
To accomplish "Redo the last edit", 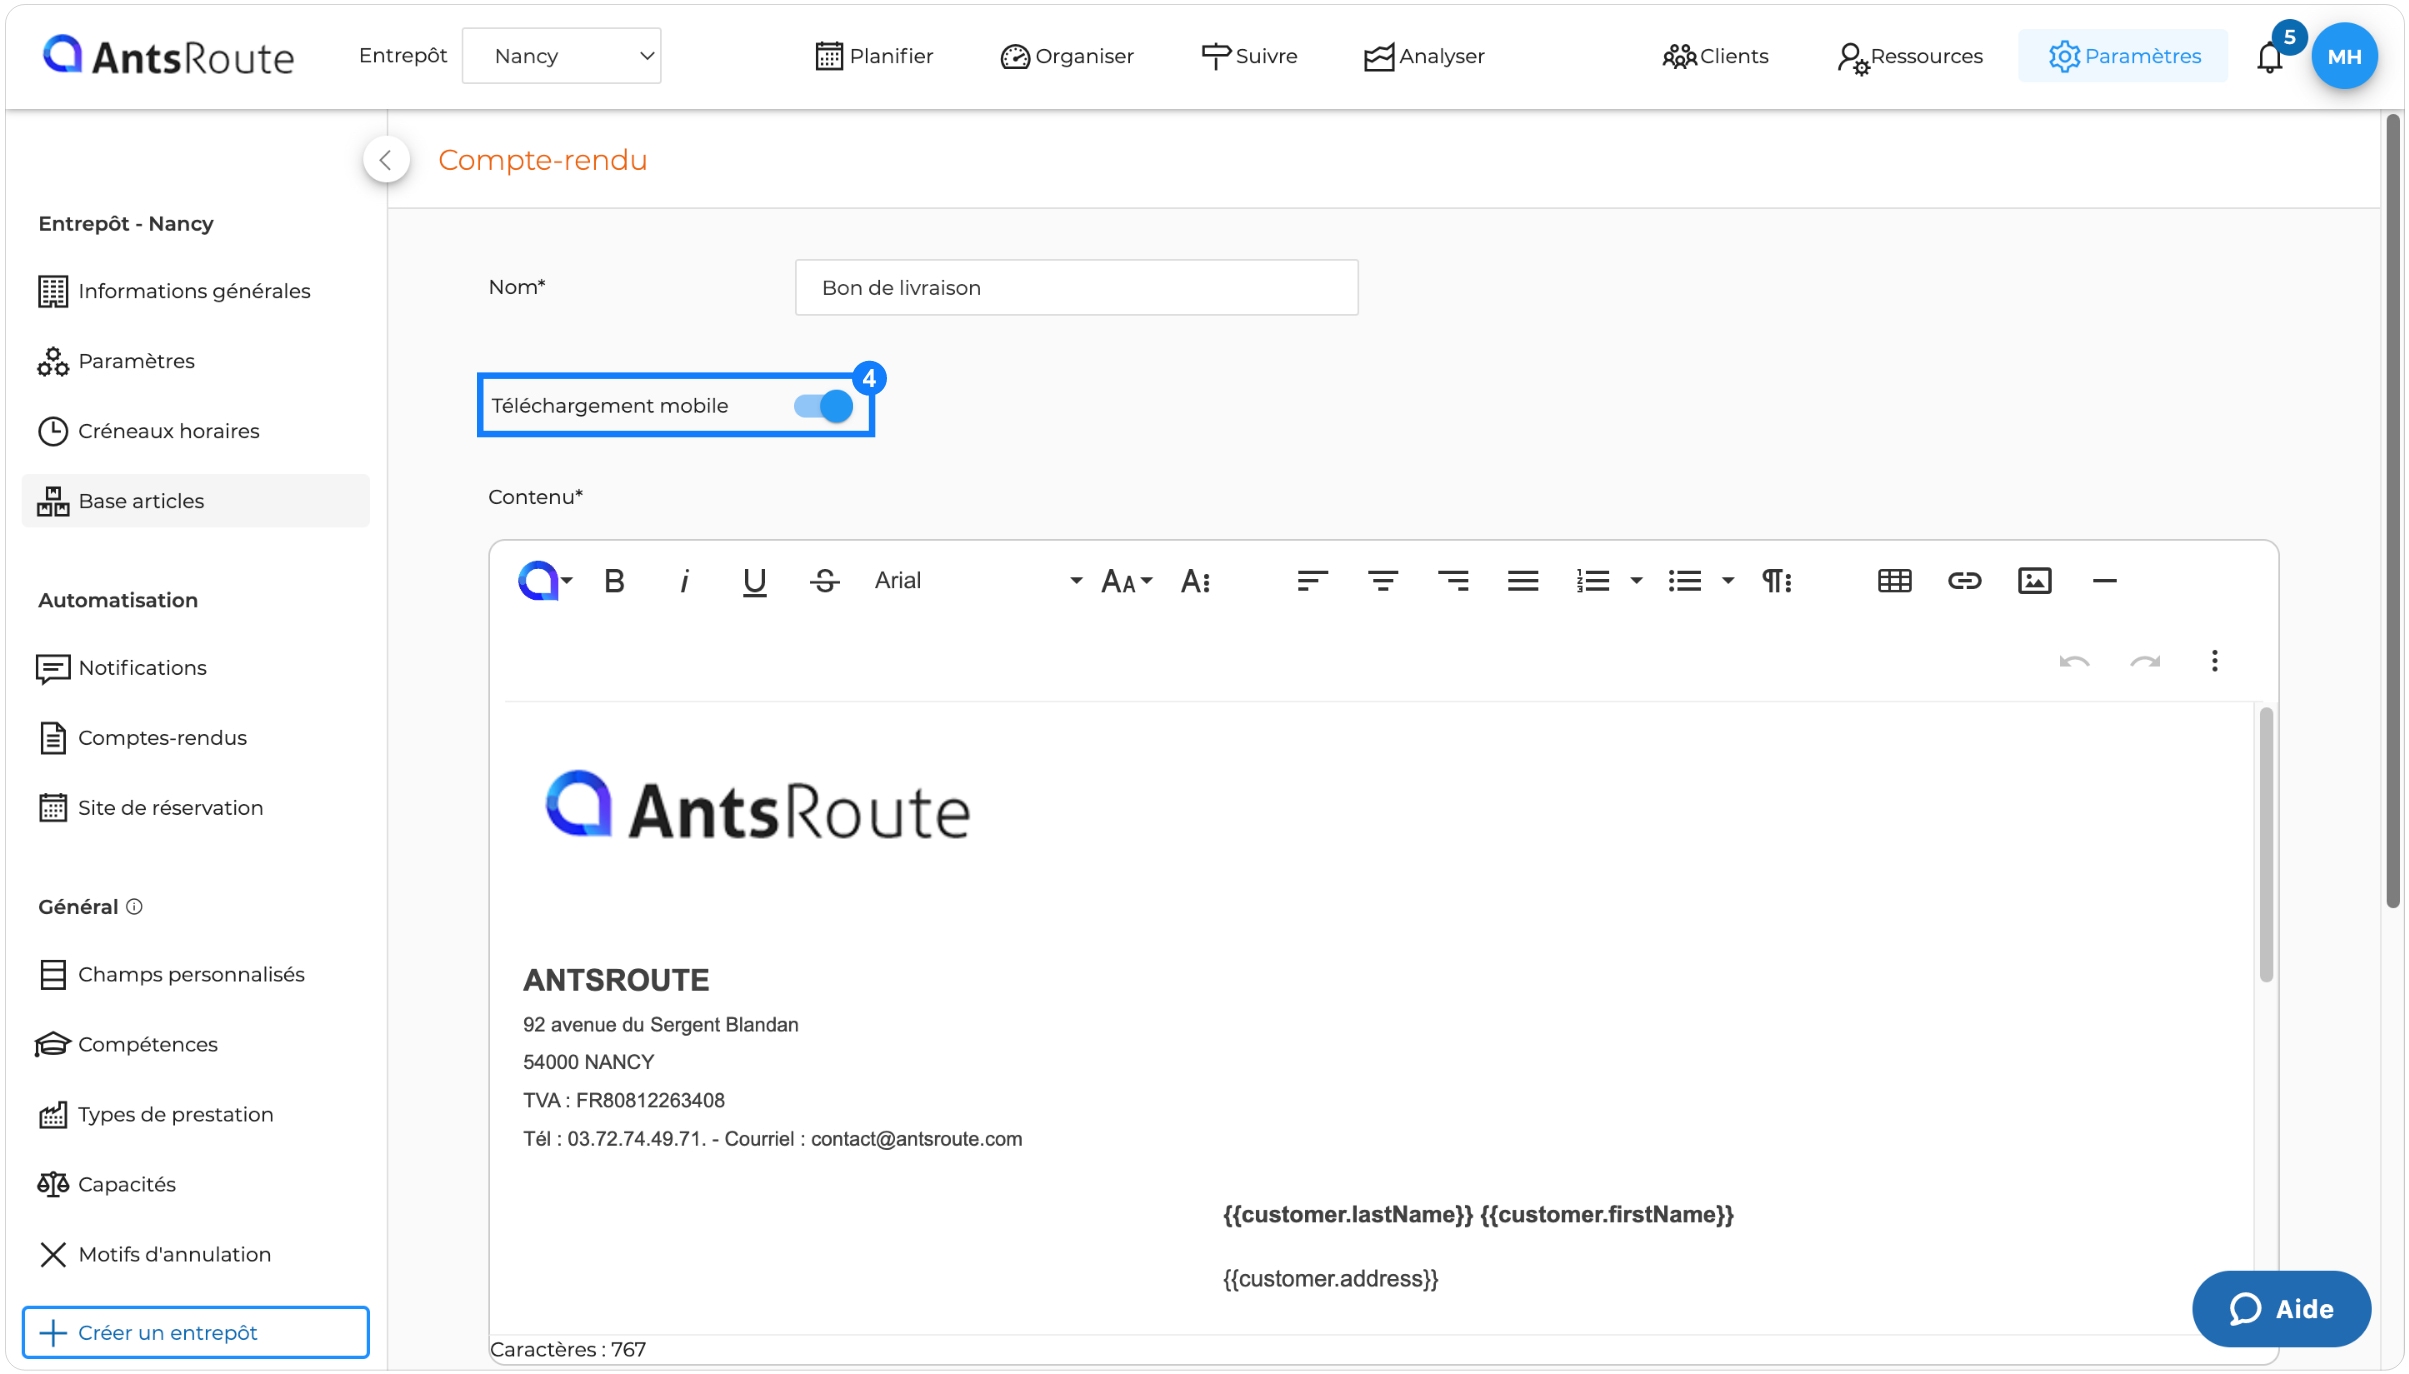I will point(2144,661).
